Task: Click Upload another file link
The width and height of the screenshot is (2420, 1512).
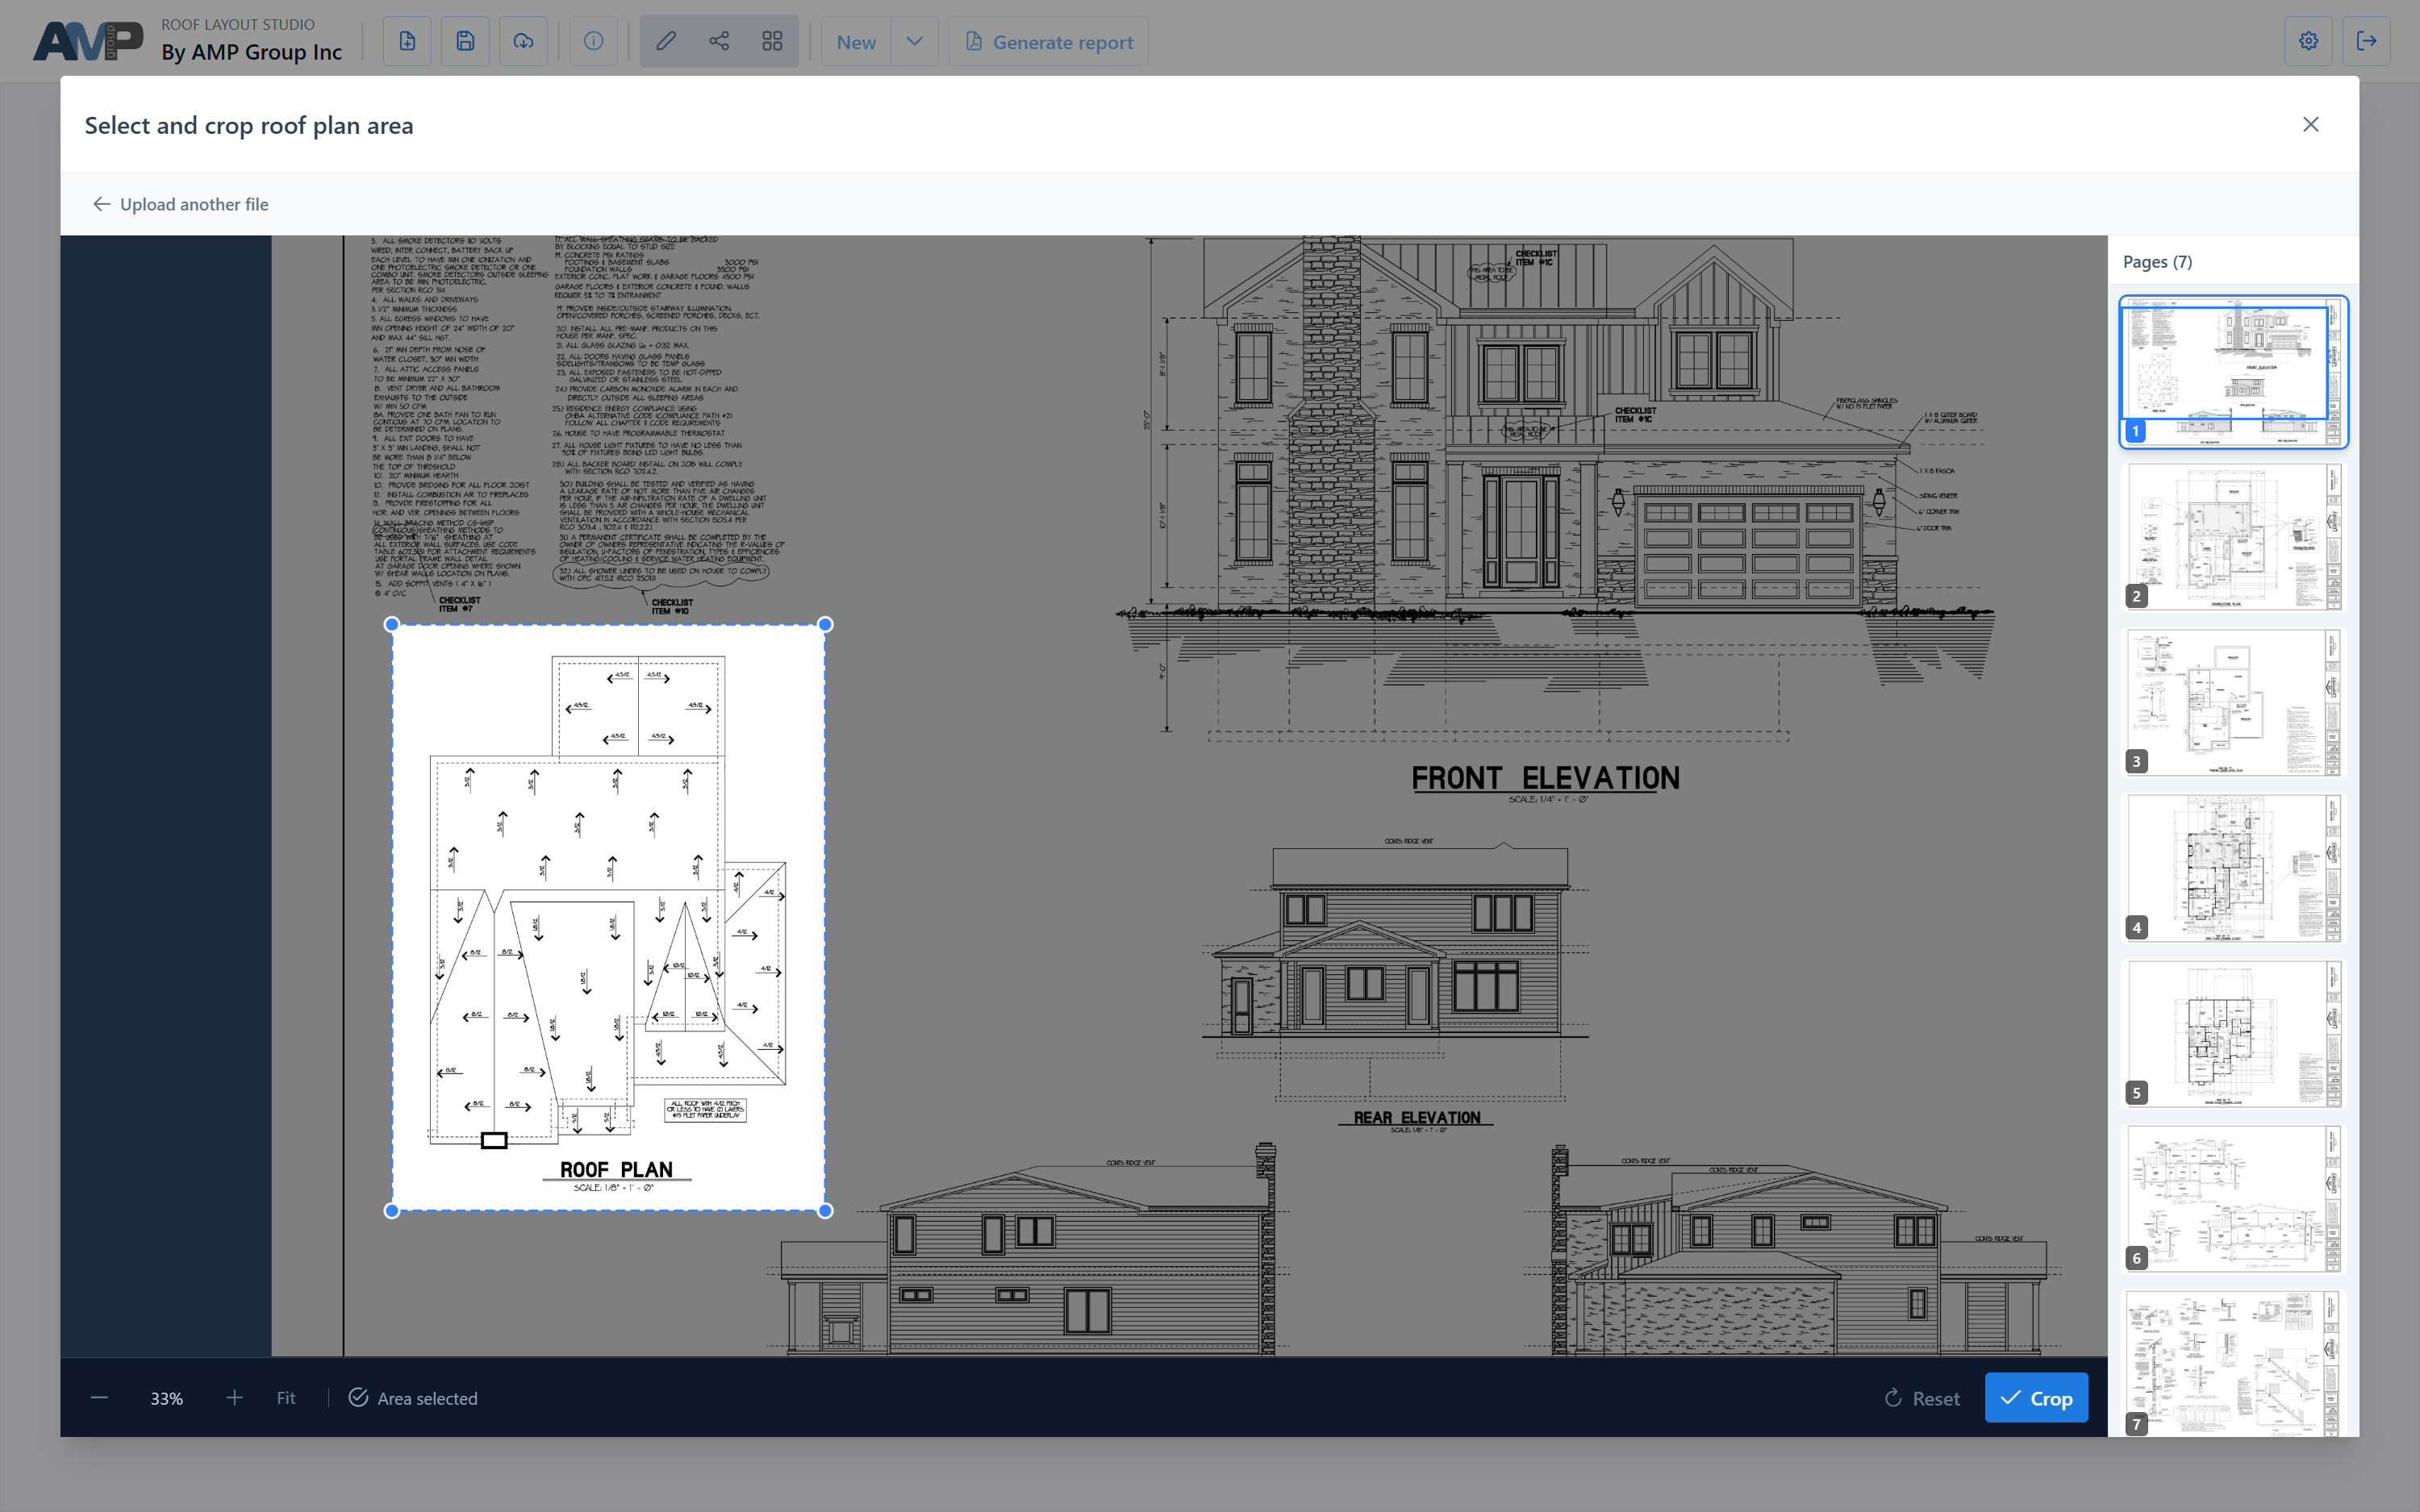Action: click(181, 204)
